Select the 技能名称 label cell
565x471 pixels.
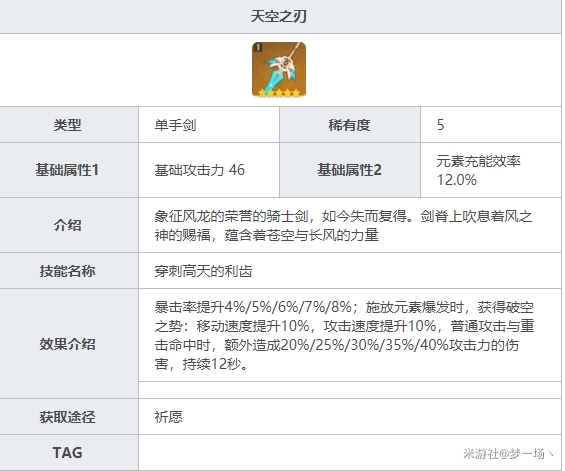[69, 271]
